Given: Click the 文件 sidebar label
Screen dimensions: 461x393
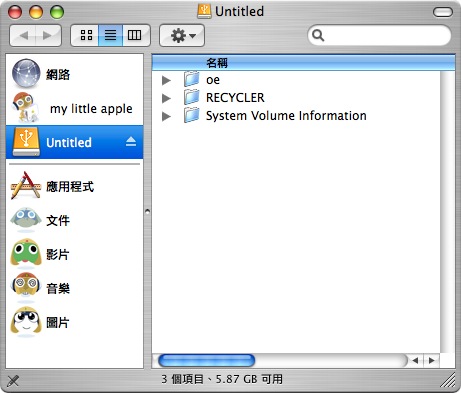Looking at the screenshot, I should [58, 220].
